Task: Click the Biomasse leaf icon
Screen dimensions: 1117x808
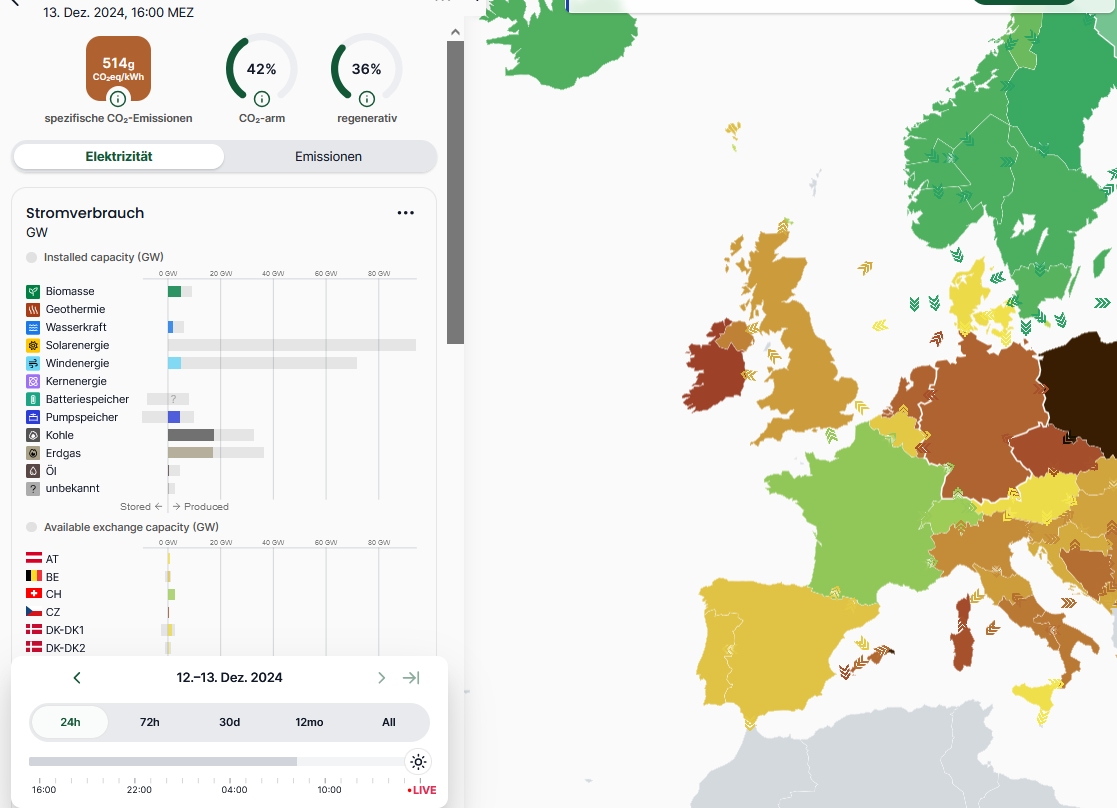Action: click(33, 291)
